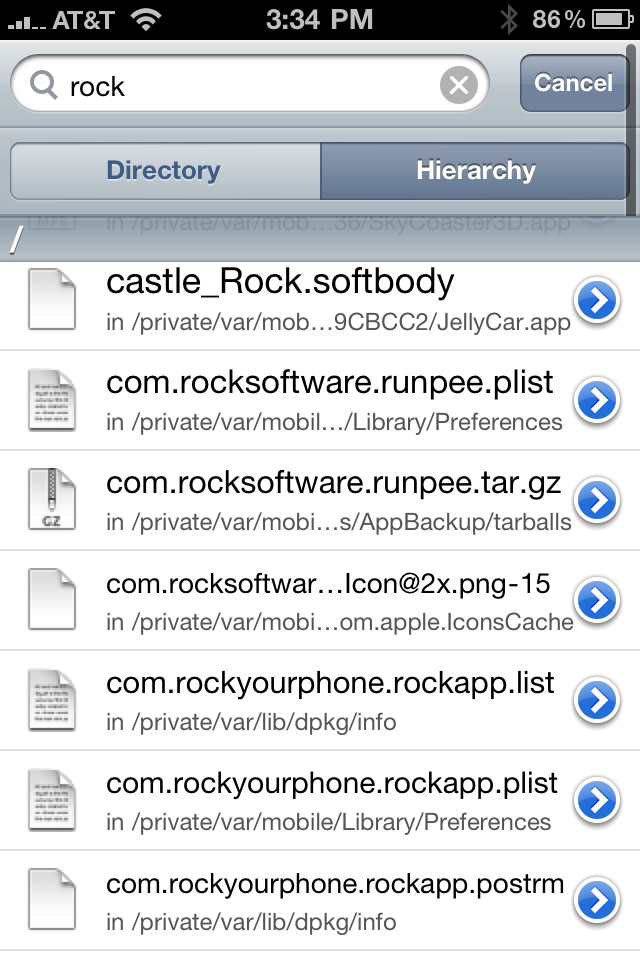Switch to the Directory search scope
Viewport: 640px width, 960px height.
pos(165,171)
